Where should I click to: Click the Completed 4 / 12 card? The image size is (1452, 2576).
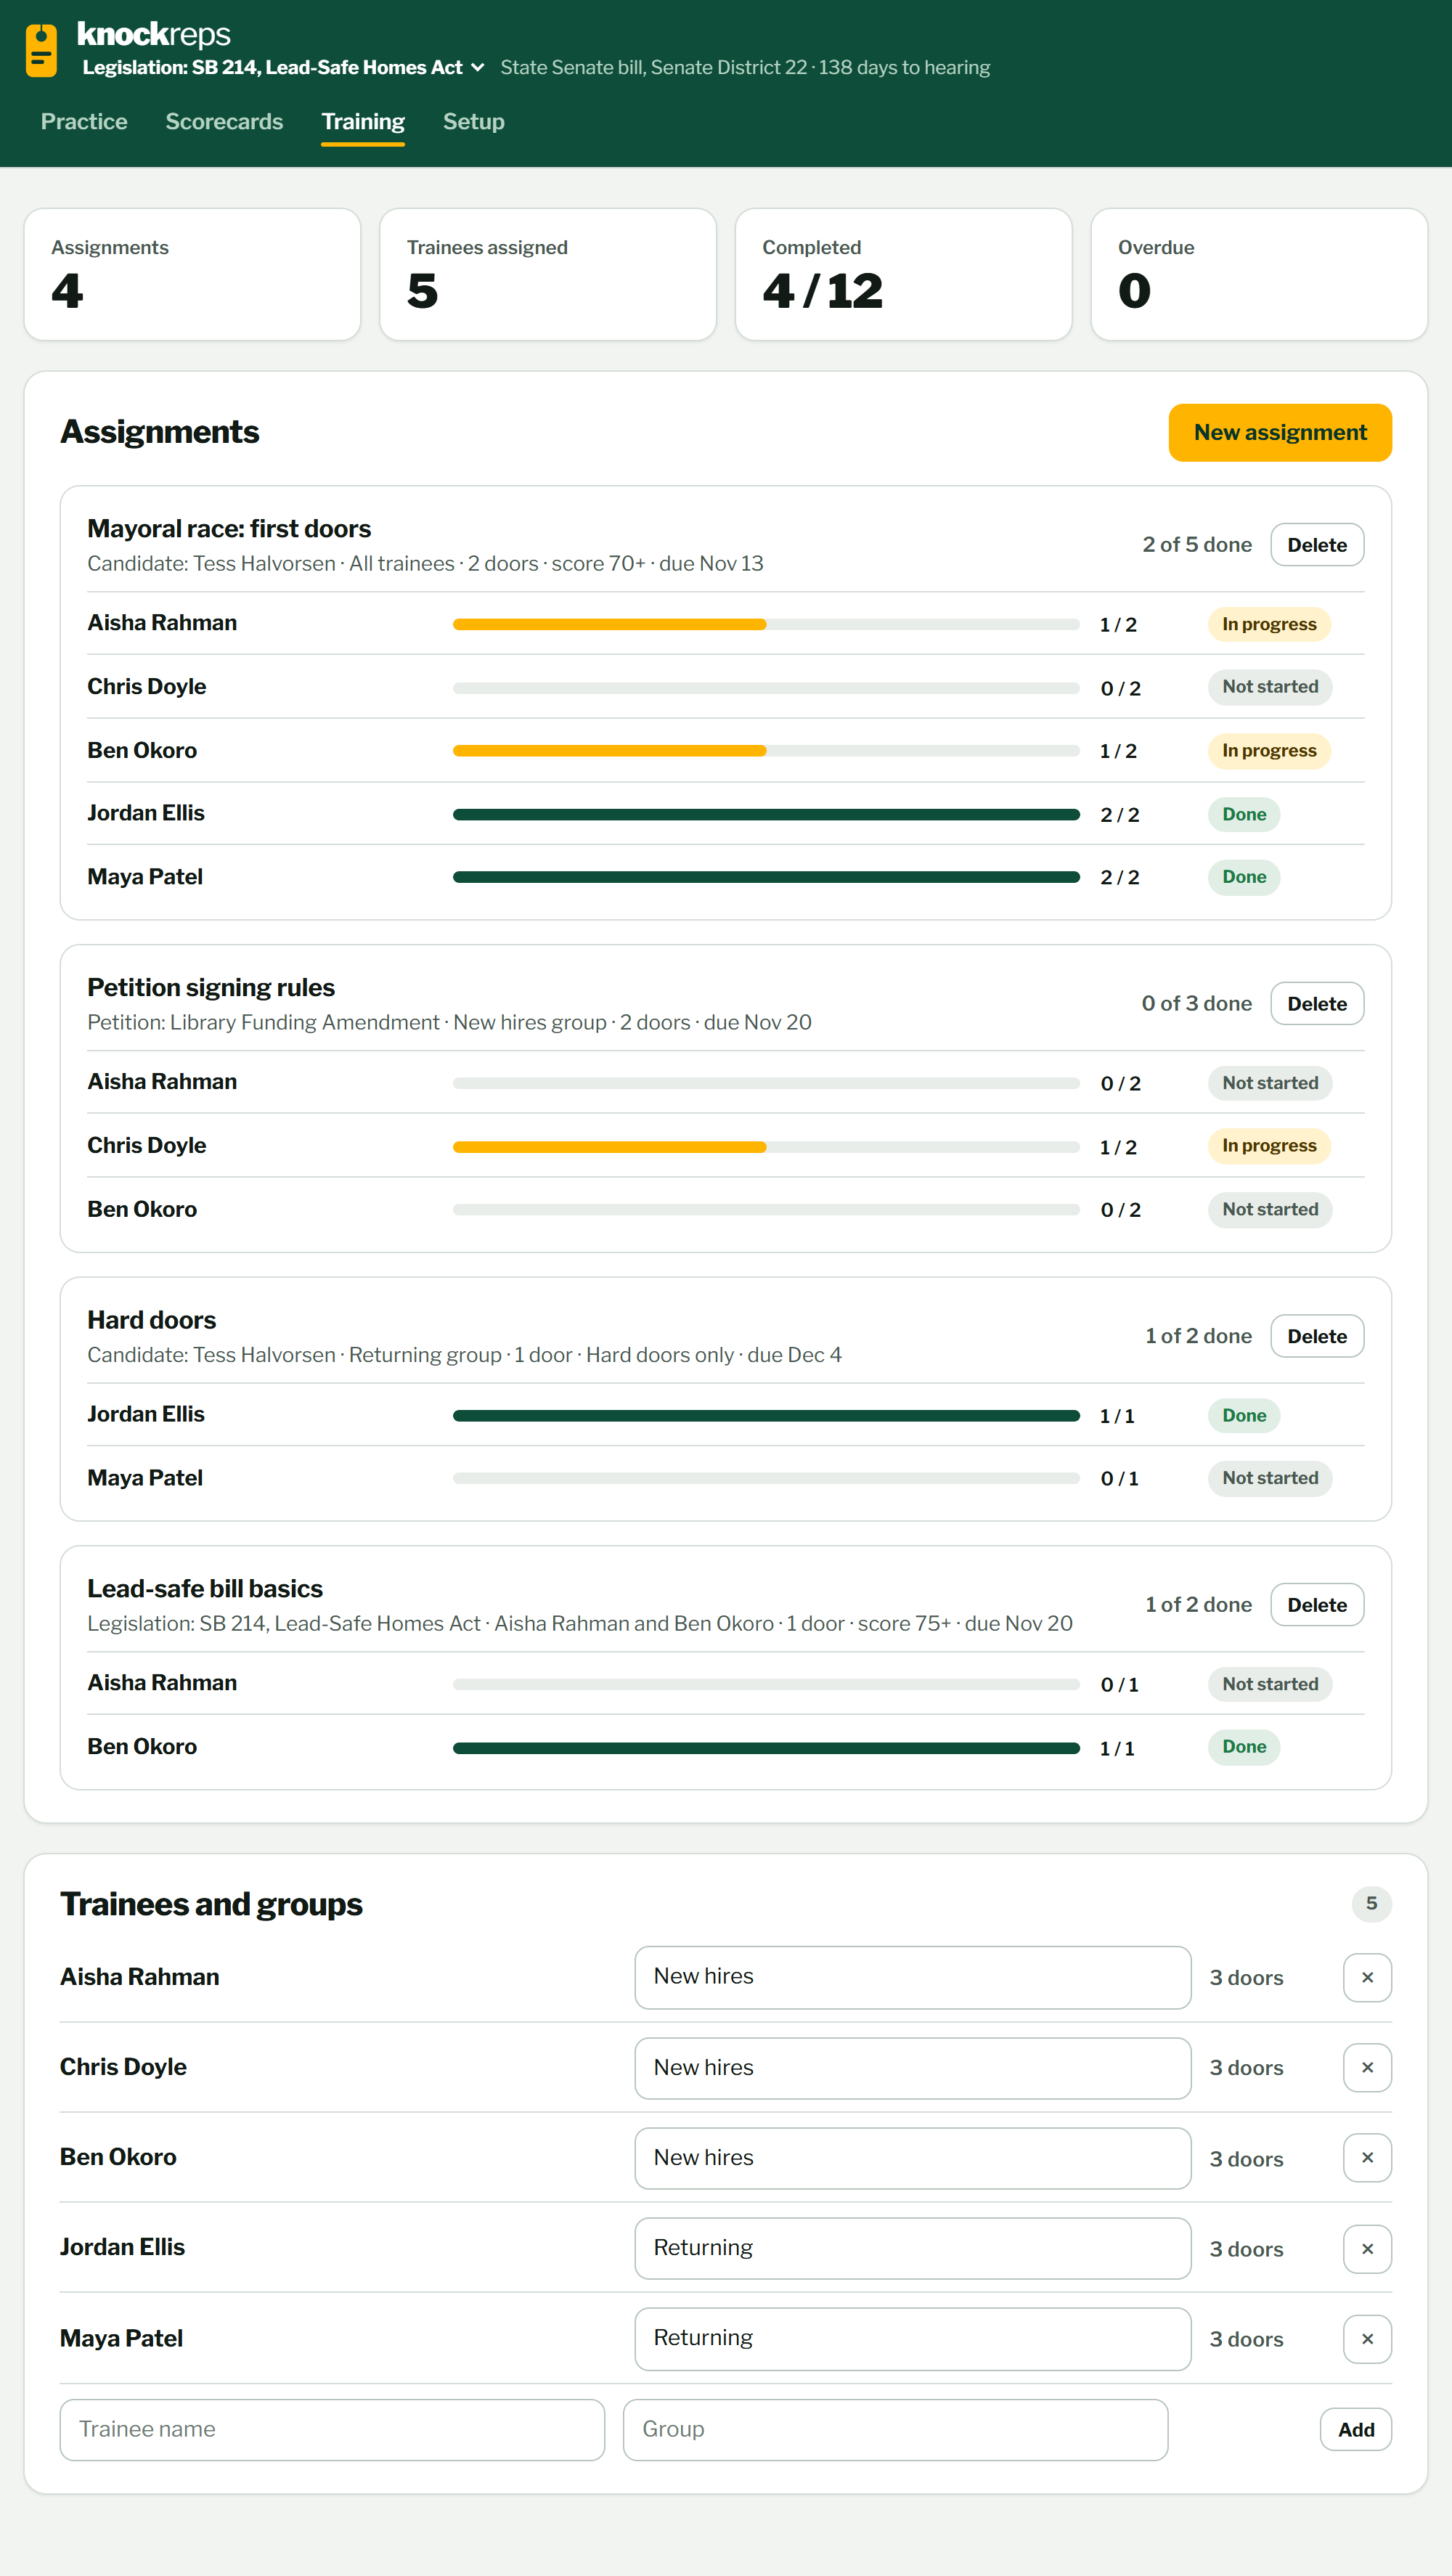[903, 274]
